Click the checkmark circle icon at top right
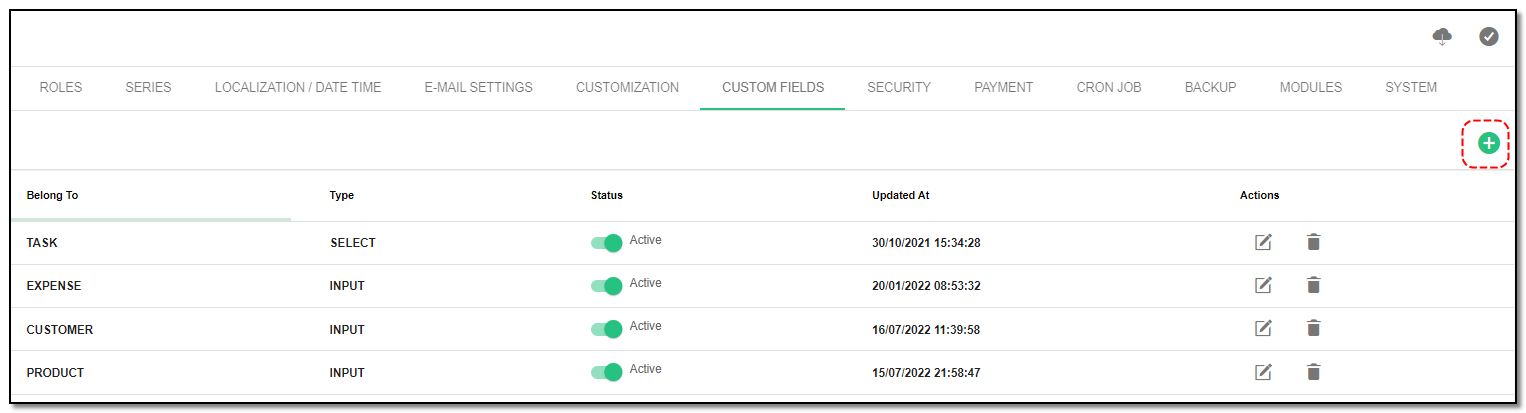 pyautogui.click(x=1489, y=36)
